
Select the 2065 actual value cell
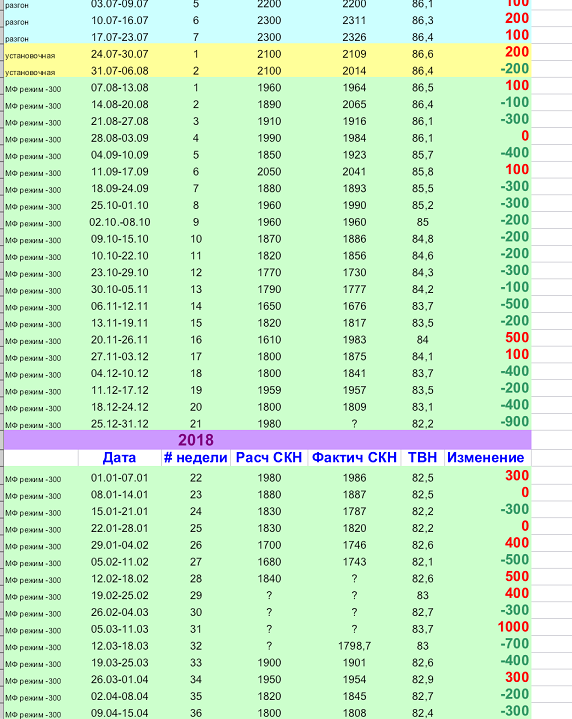[x=354, y=105]
